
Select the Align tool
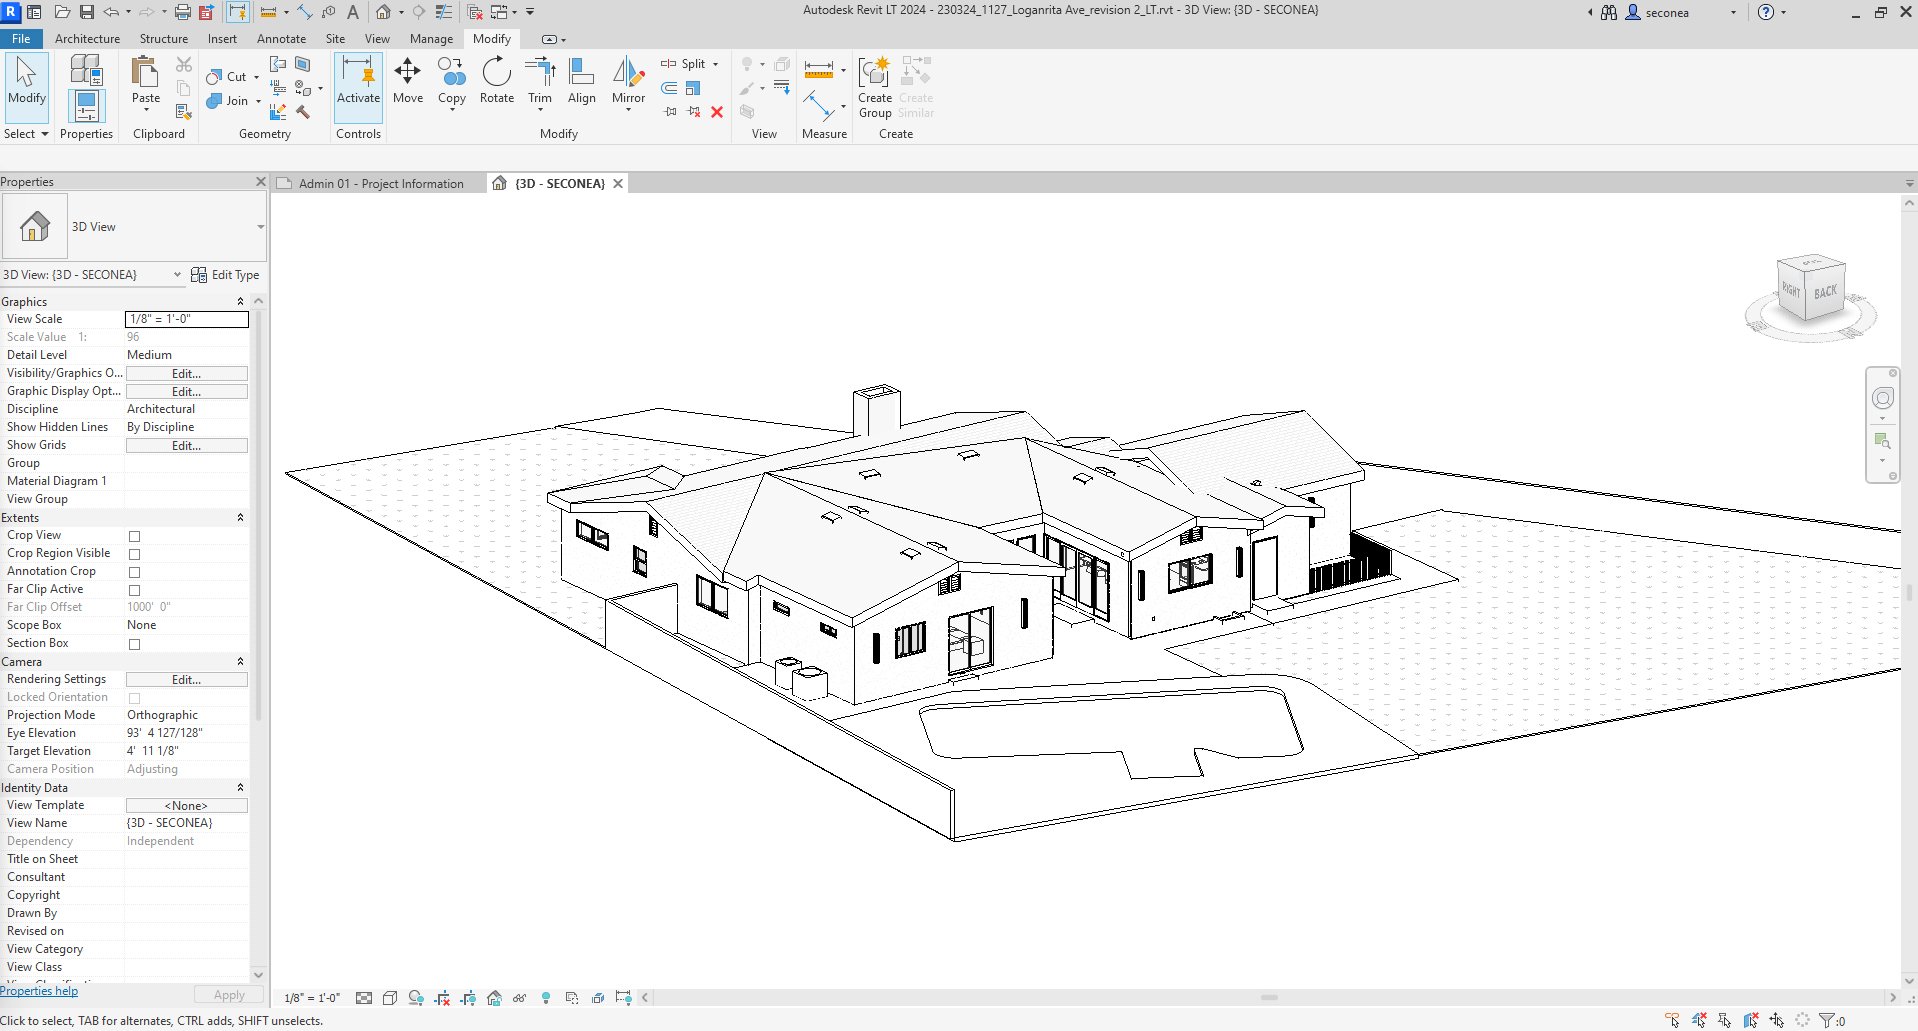pyautogui.click(x=582, y=80)
